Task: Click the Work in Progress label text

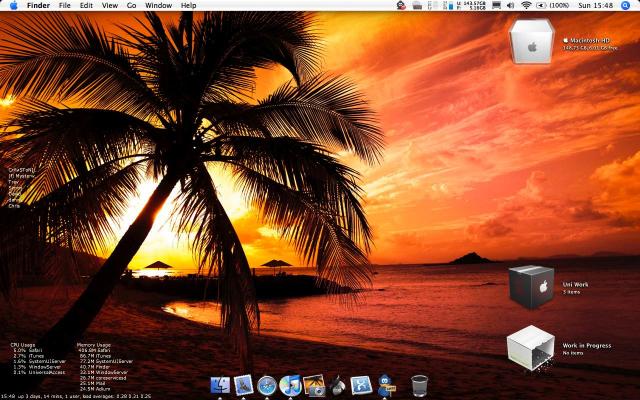Action: click(587, 345)
